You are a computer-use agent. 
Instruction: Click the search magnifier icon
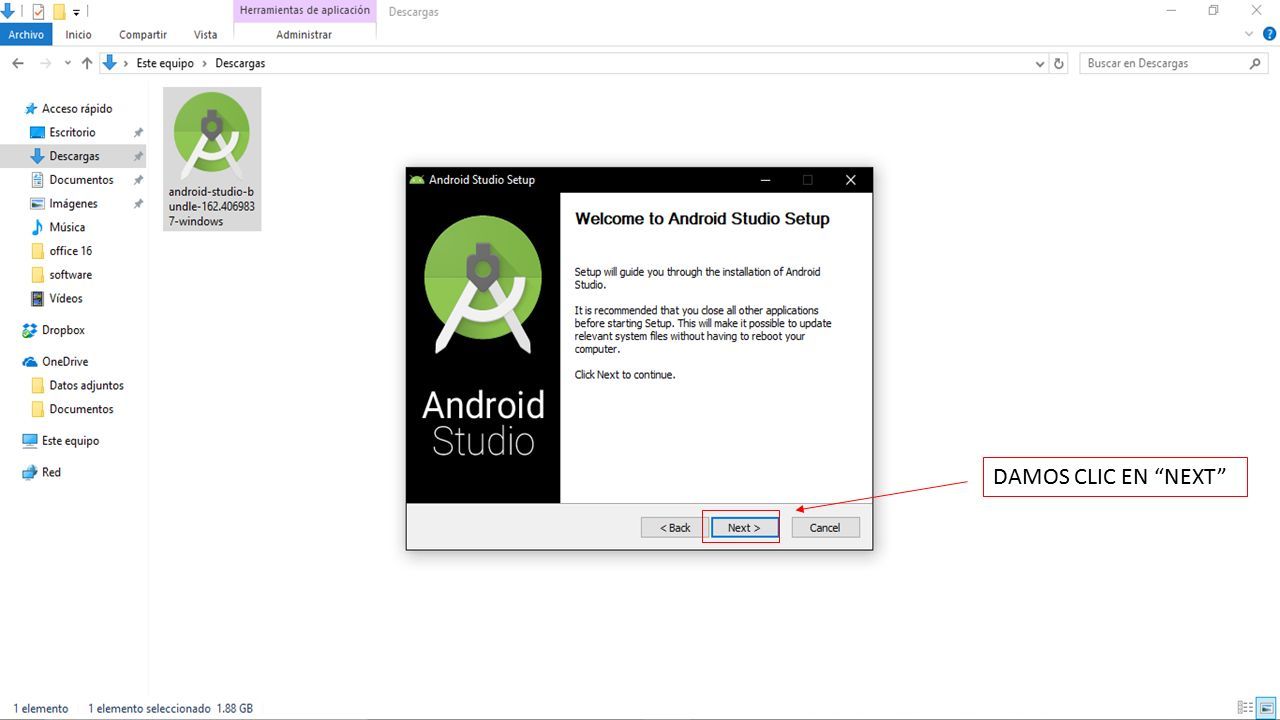point(1256,63)
